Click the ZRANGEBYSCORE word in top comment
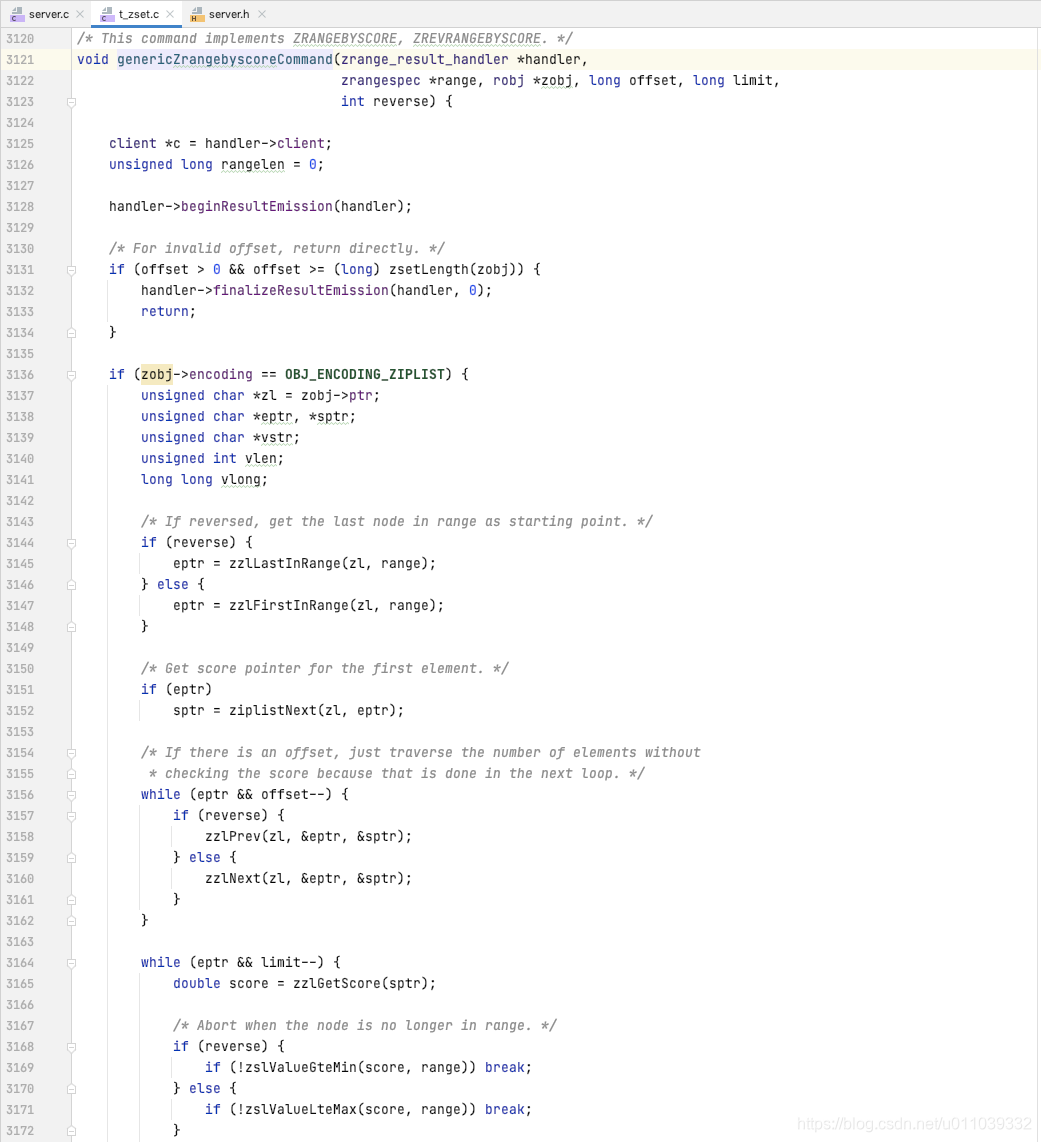The width and height of the screenshot is (1041, 1142). pyautogui.click(x=345, y=39)
